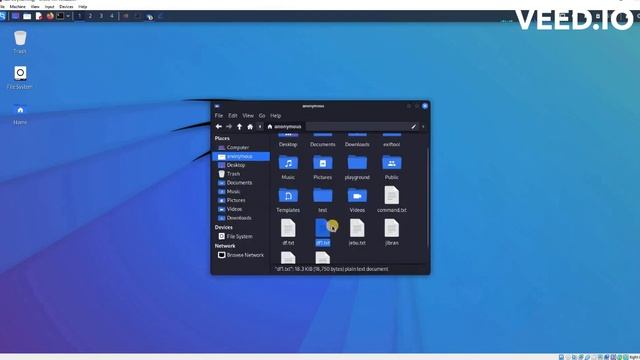Click the file pane vertical scrollbar

tap(427, 198)
